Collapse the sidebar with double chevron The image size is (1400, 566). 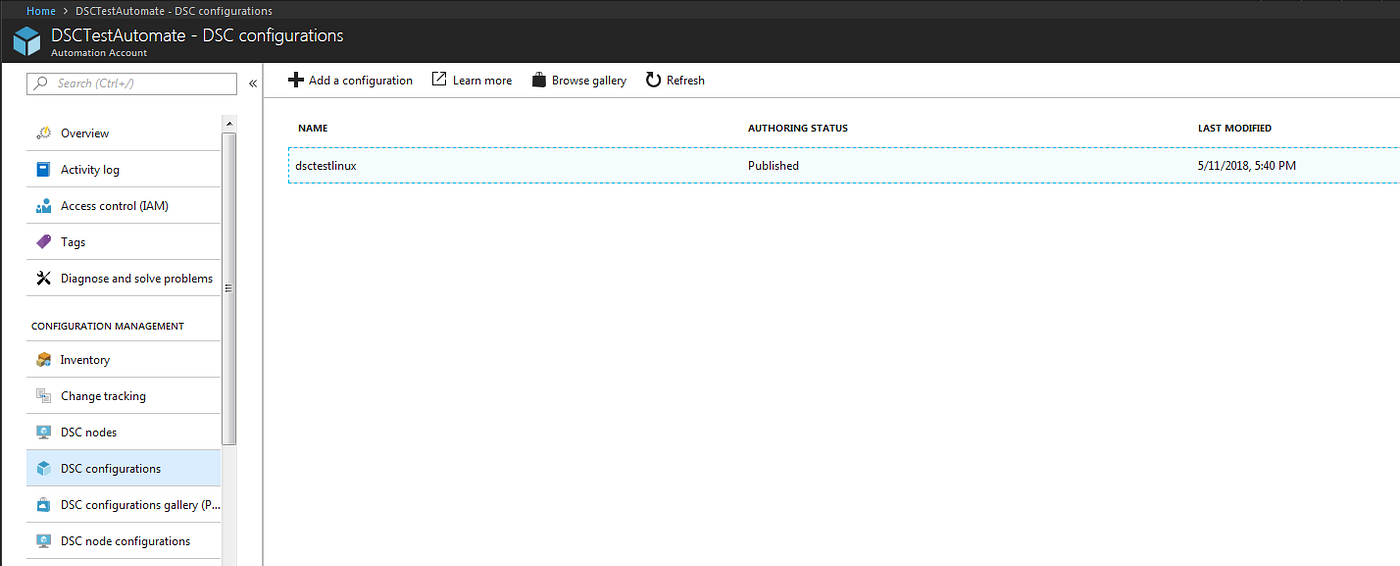point(253,83)
